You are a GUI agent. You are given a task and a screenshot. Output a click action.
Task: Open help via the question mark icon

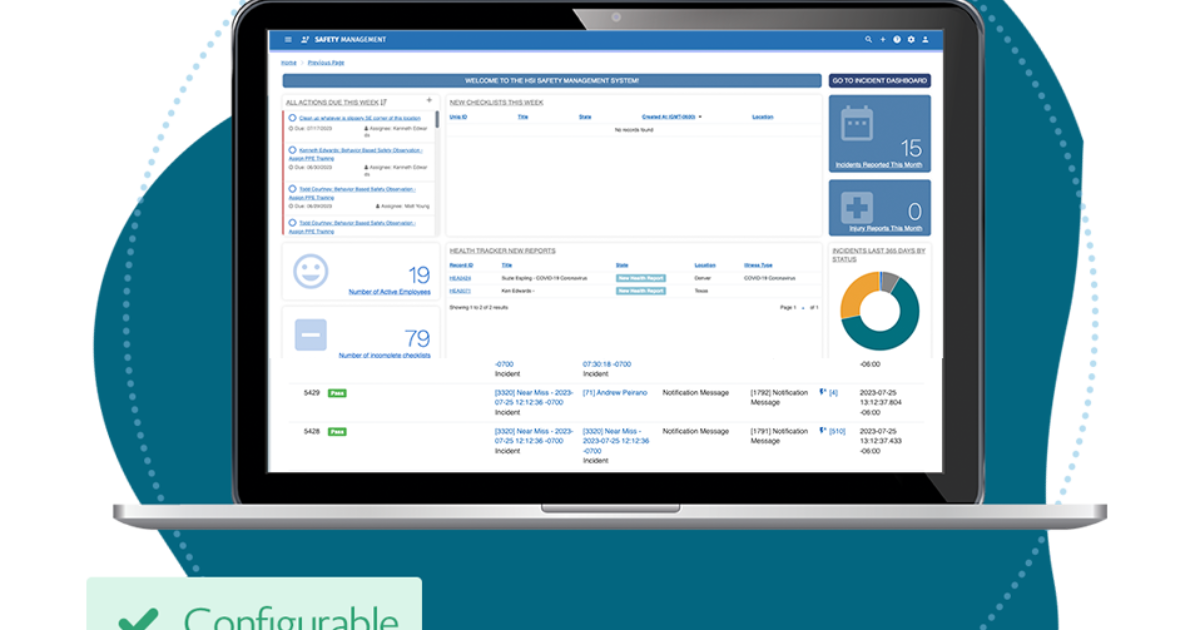896,40
